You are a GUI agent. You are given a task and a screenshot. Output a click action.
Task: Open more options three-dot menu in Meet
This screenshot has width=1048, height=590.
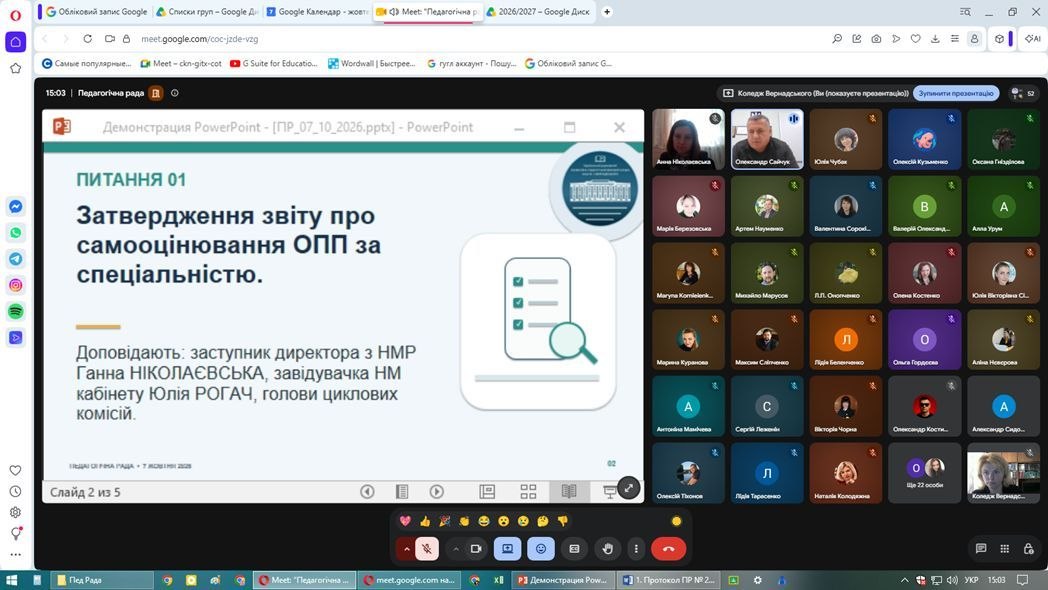tap(636, 549)
